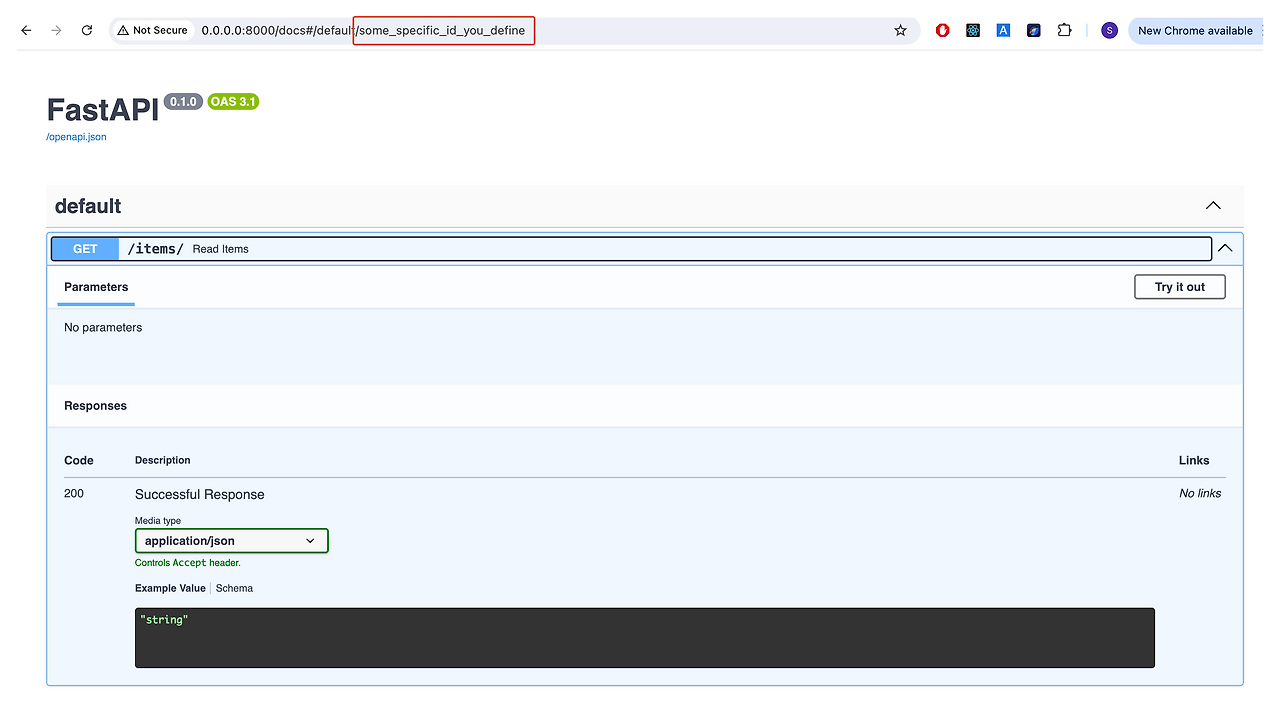
Task: Click the Not Secure indicator
Action: (x=152, y=30)
